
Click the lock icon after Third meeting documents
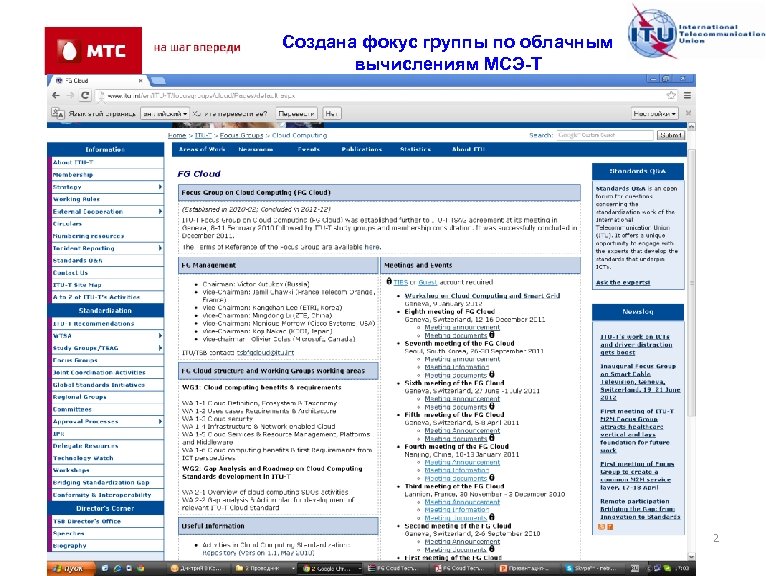[491, 517]
